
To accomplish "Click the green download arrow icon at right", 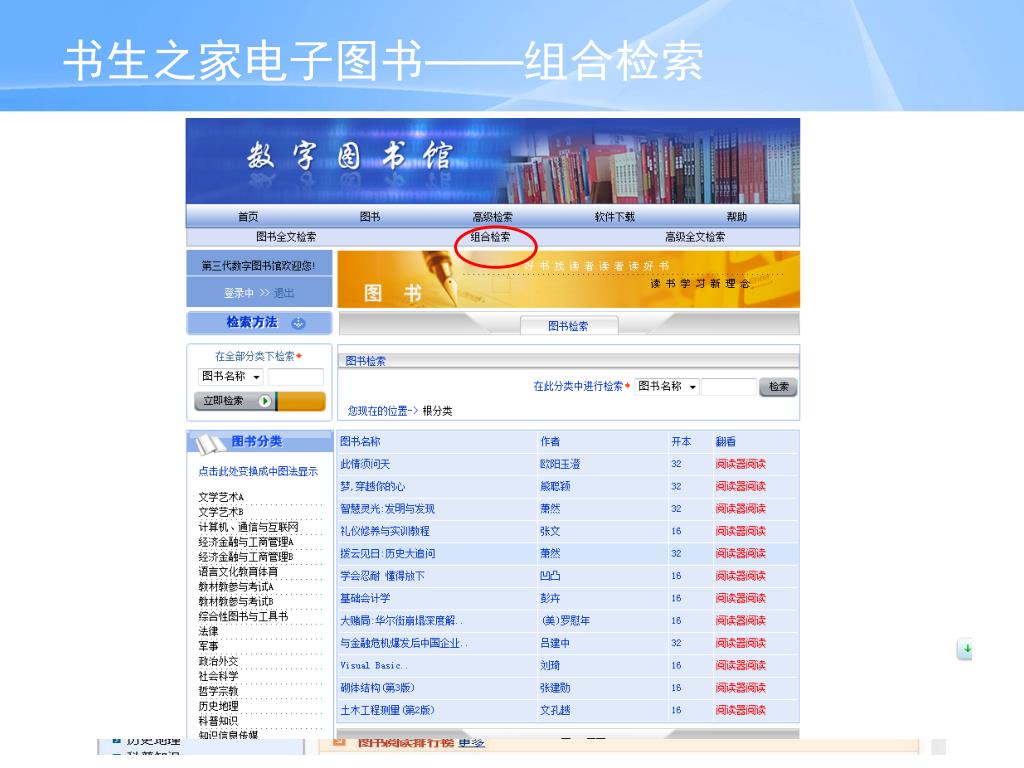I will 965,649.
